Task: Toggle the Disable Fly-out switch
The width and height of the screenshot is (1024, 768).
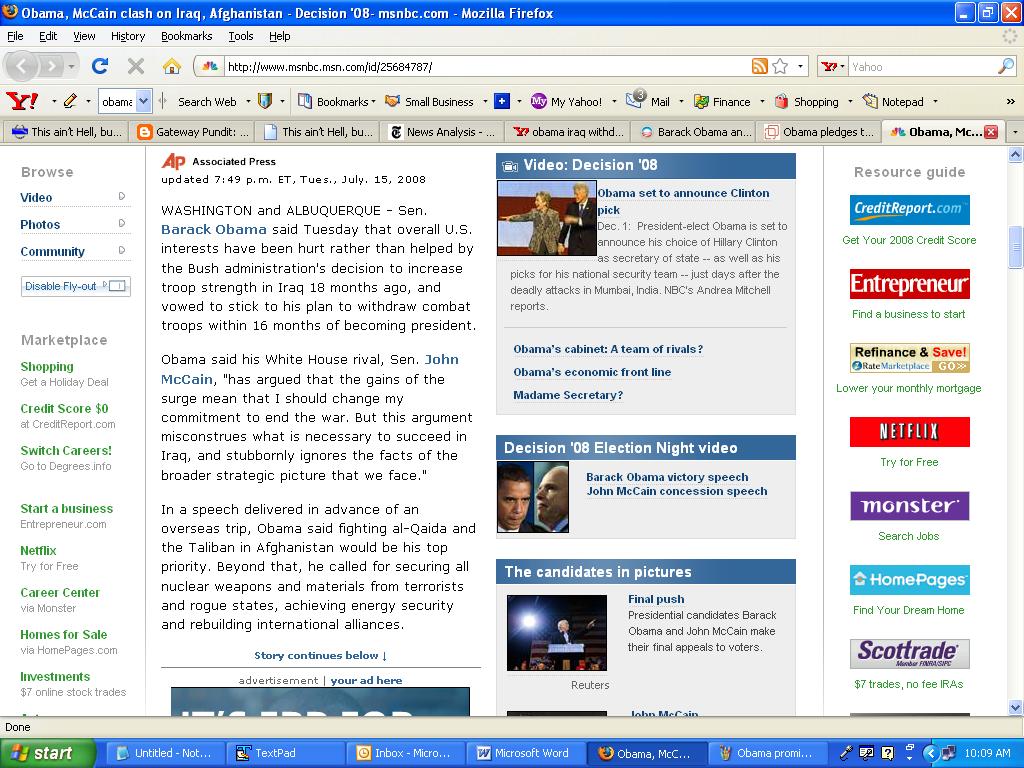Action: tap(117, 286)
